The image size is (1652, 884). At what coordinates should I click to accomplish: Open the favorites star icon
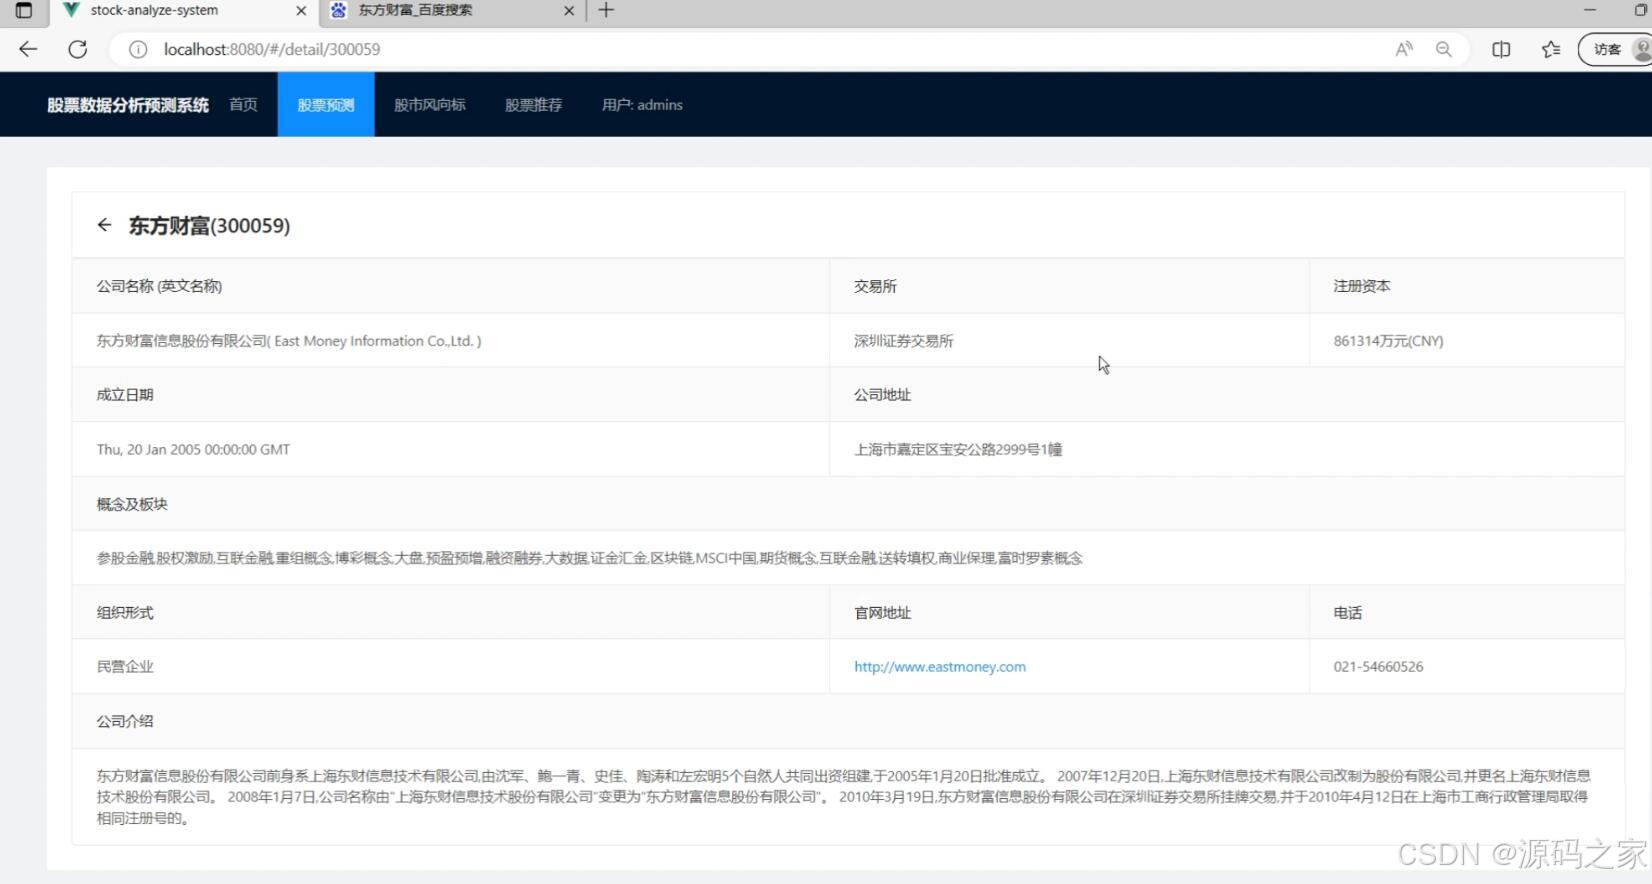[x=1551, y=49]
